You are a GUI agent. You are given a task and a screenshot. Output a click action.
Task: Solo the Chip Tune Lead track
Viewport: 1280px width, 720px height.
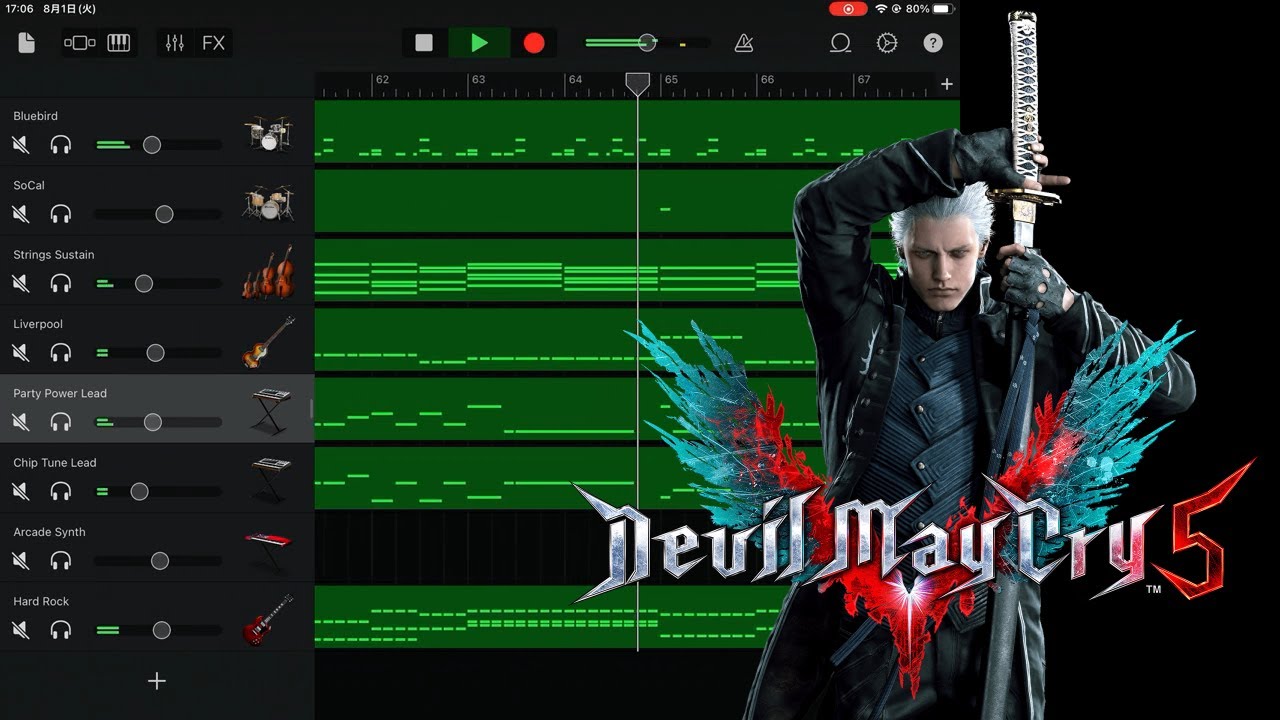[x=61, y=492]
